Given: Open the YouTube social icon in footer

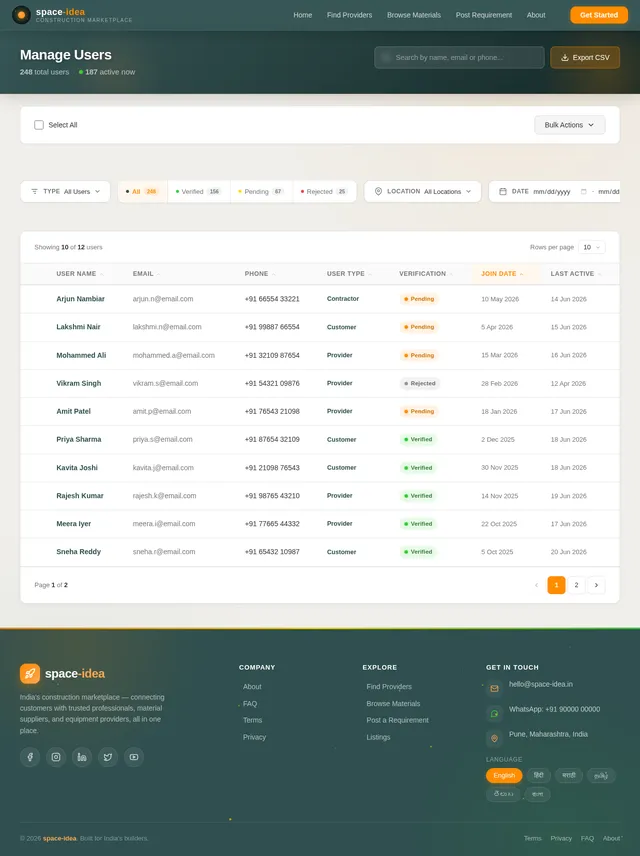Looking at the screenshot, I should (134, 757).
